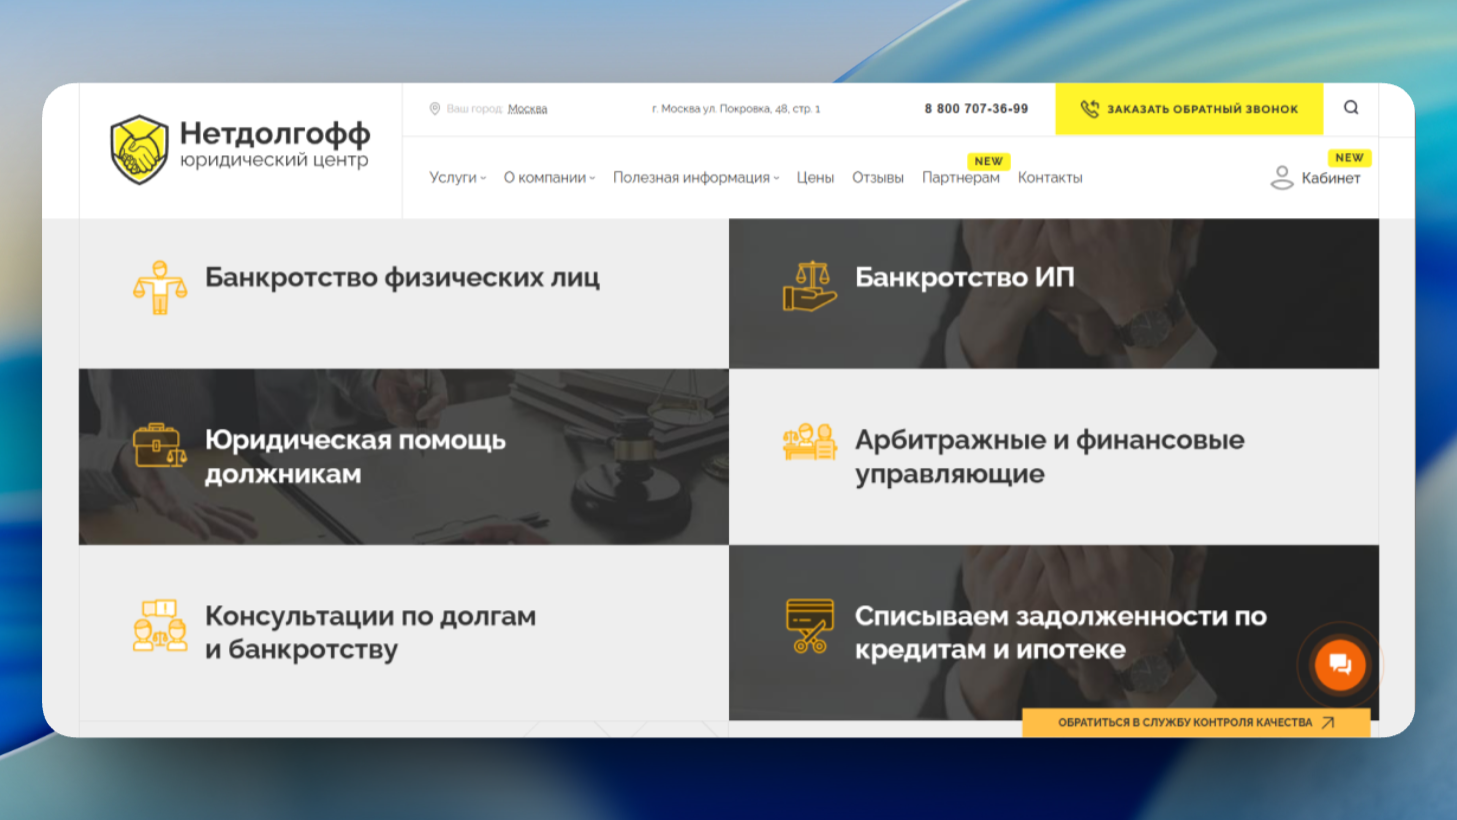Click the card-and-scissors icon for Списываем задолженности
The width and height of the screenshot is (1457, 820).
[810, 626]
